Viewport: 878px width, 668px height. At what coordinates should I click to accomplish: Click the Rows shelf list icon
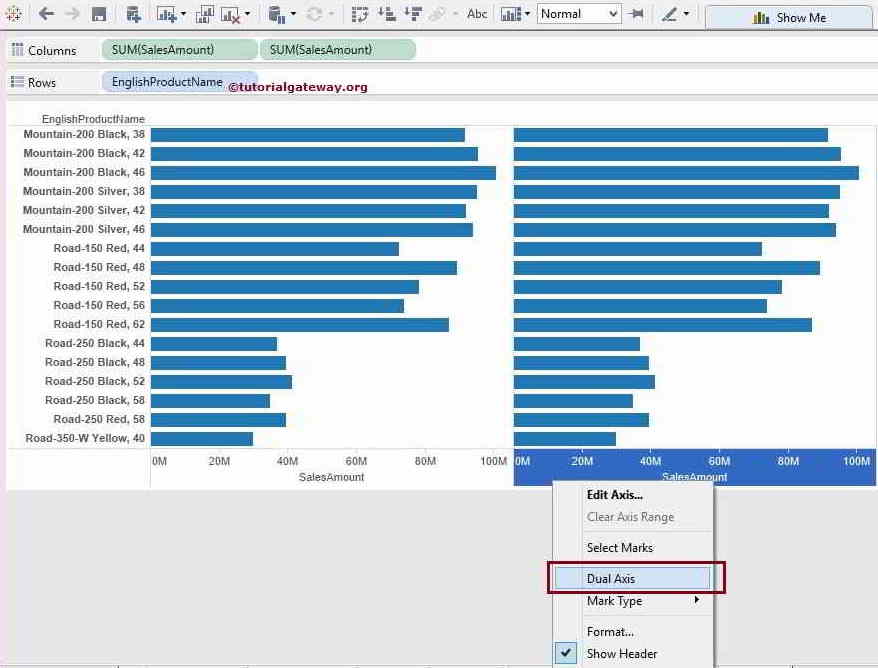pos(17,82)
